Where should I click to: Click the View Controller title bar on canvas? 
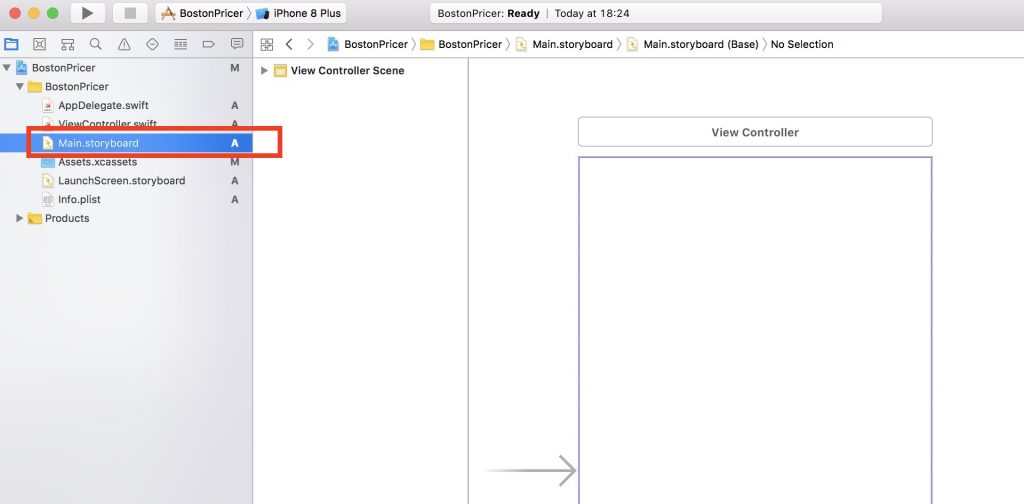(755, 132)
